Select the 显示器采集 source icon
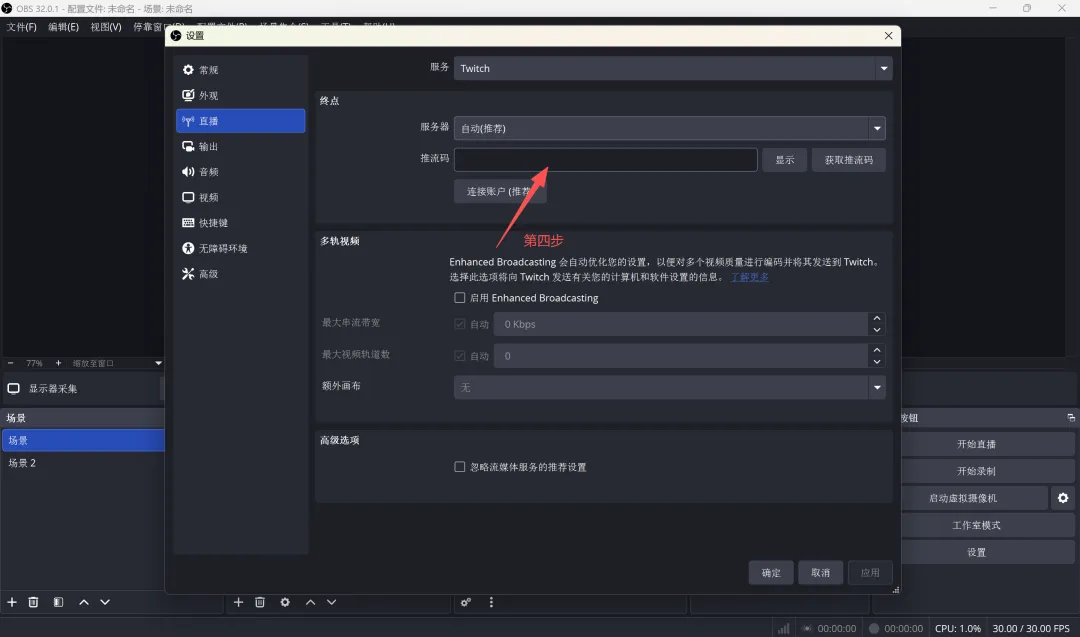This screenshot has height=637, width=1080. point(13,388)
